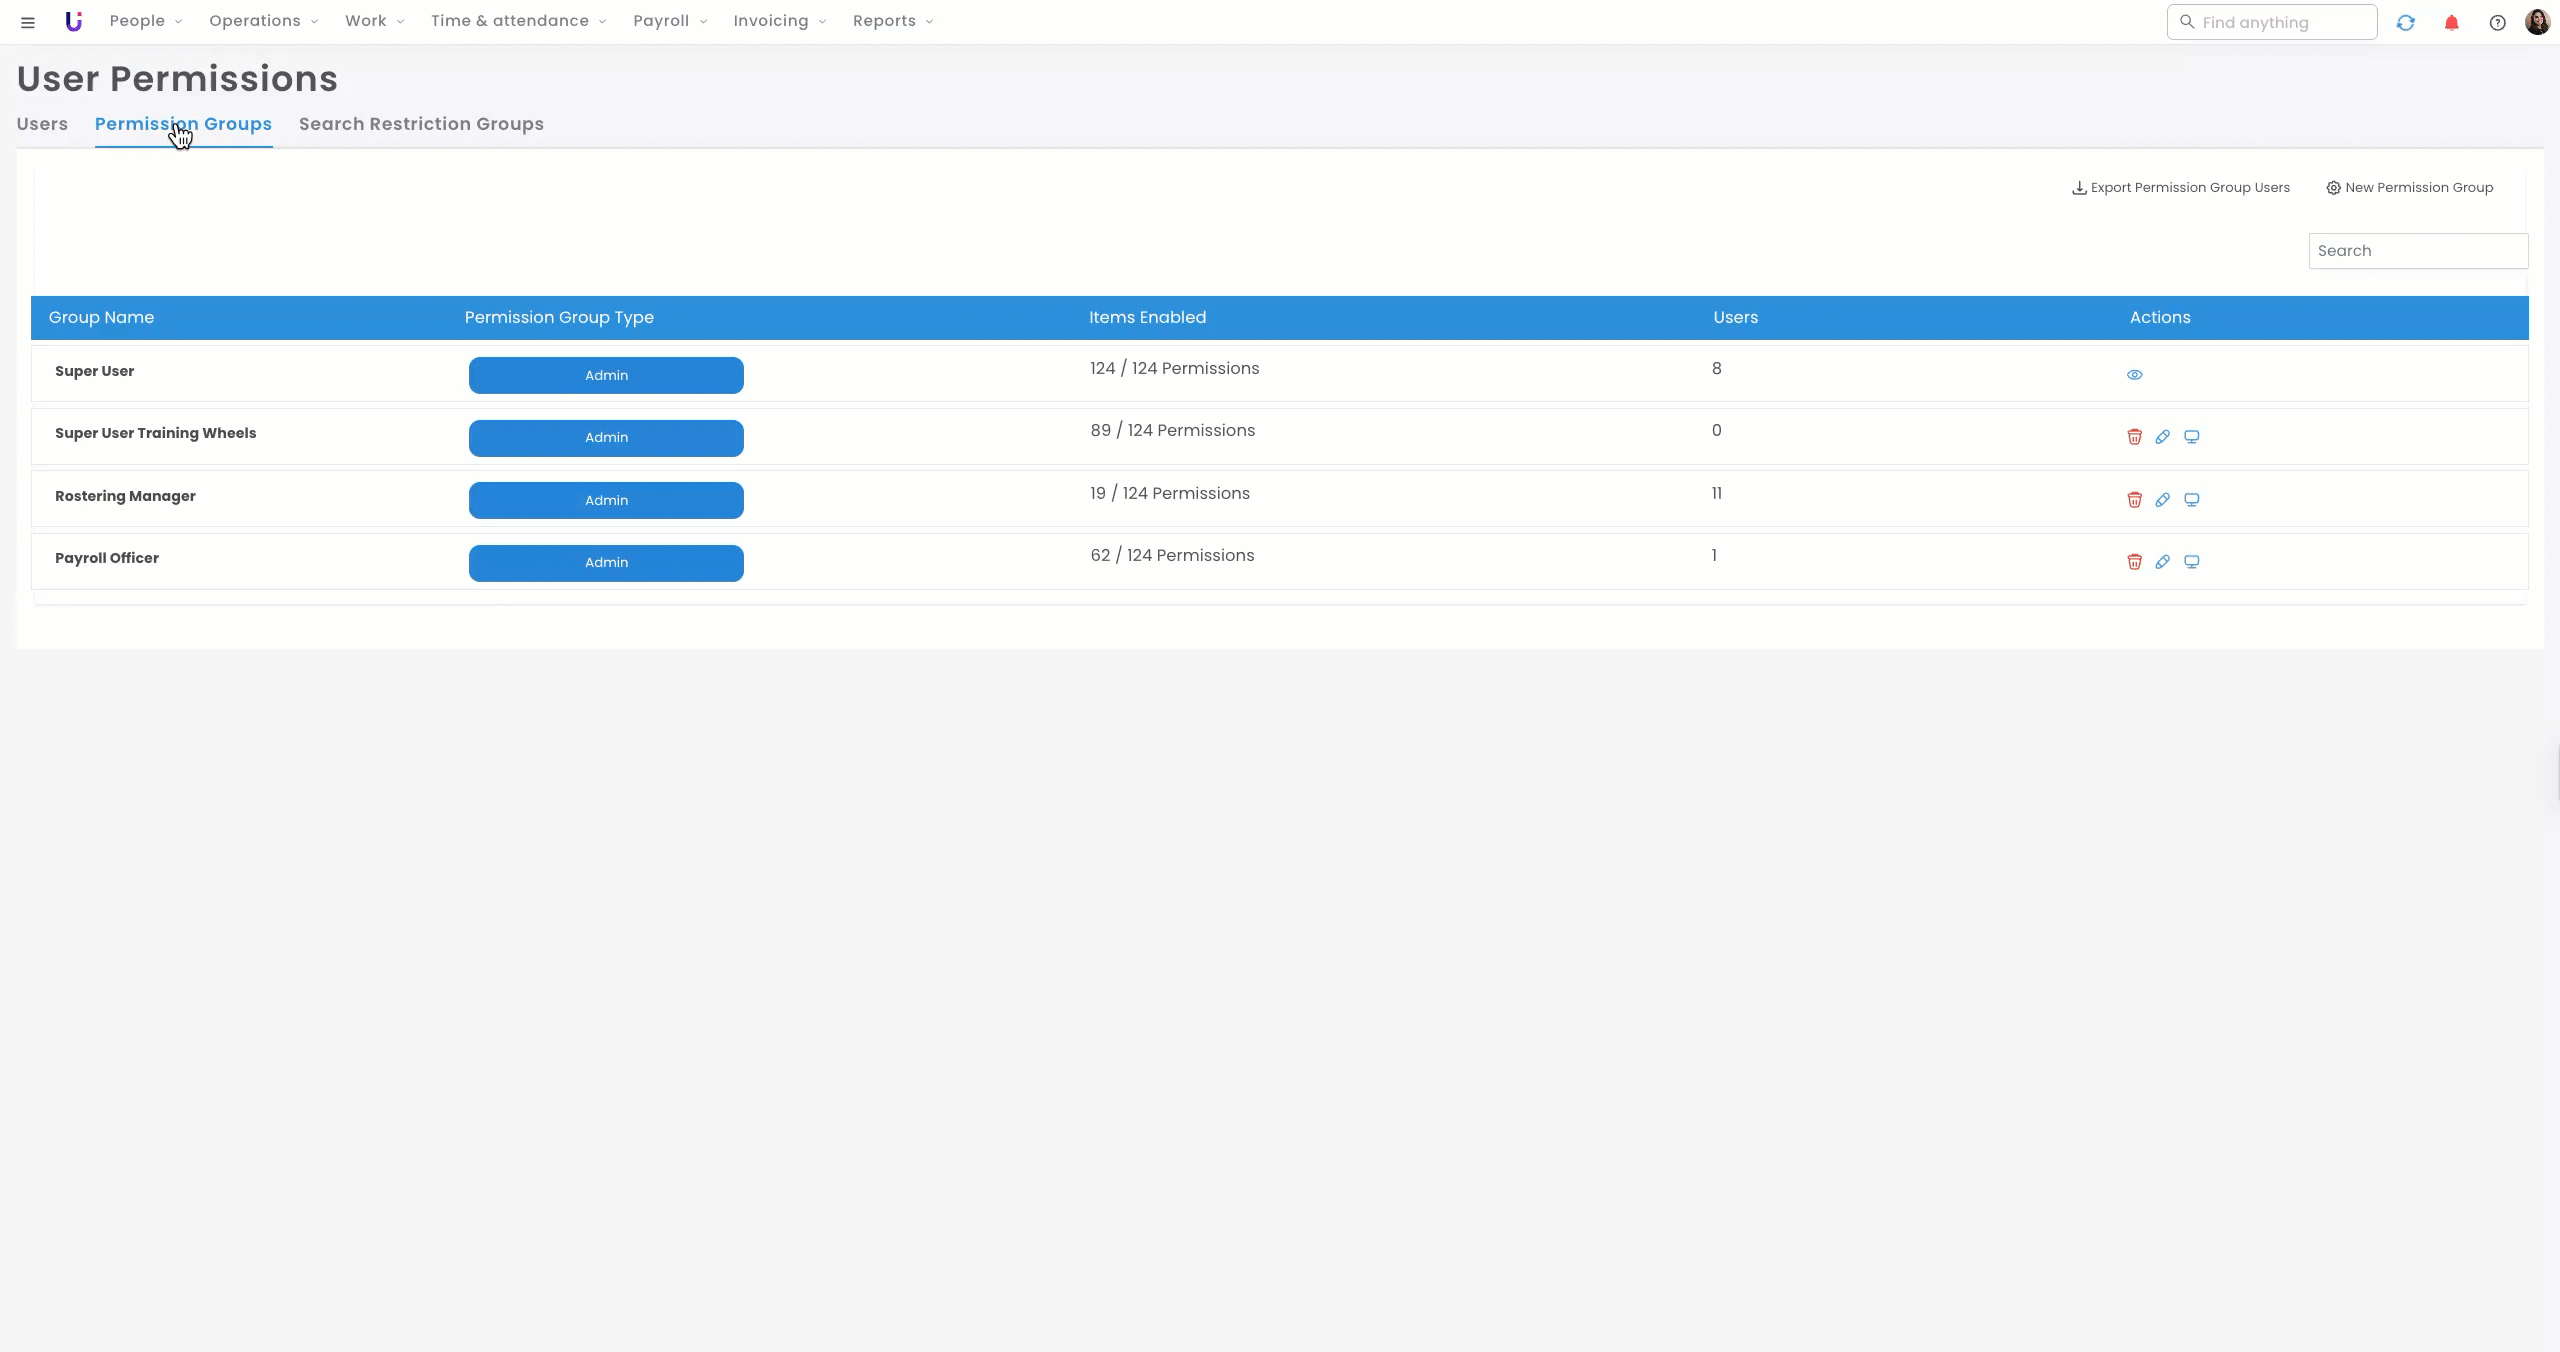This screenshot has width=2560, height=1352.
Task: Expand the People dropdown menu
Action: 145,21
